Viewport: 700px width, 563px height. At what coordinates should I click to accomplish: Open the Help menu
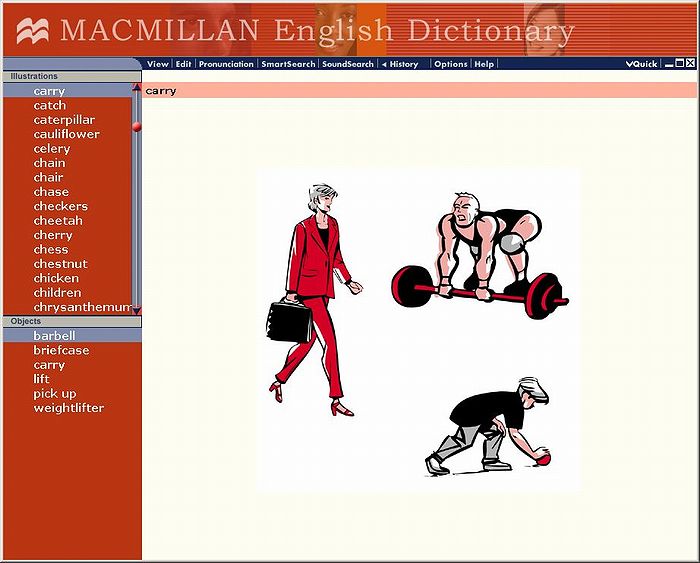(x=484, y=64)
